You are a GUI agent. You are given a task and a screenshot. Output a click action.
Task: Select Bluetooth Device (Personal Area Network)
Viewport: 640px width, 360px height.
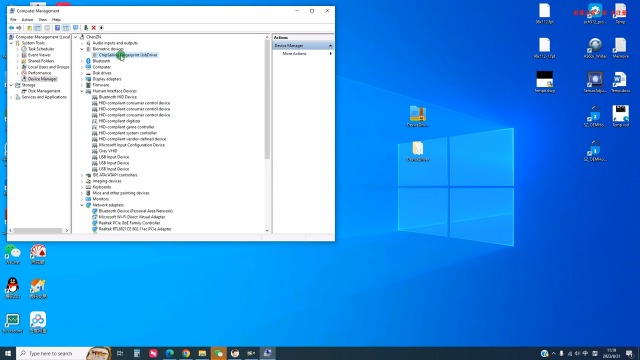pyautogui.click(x=136, y=211)
